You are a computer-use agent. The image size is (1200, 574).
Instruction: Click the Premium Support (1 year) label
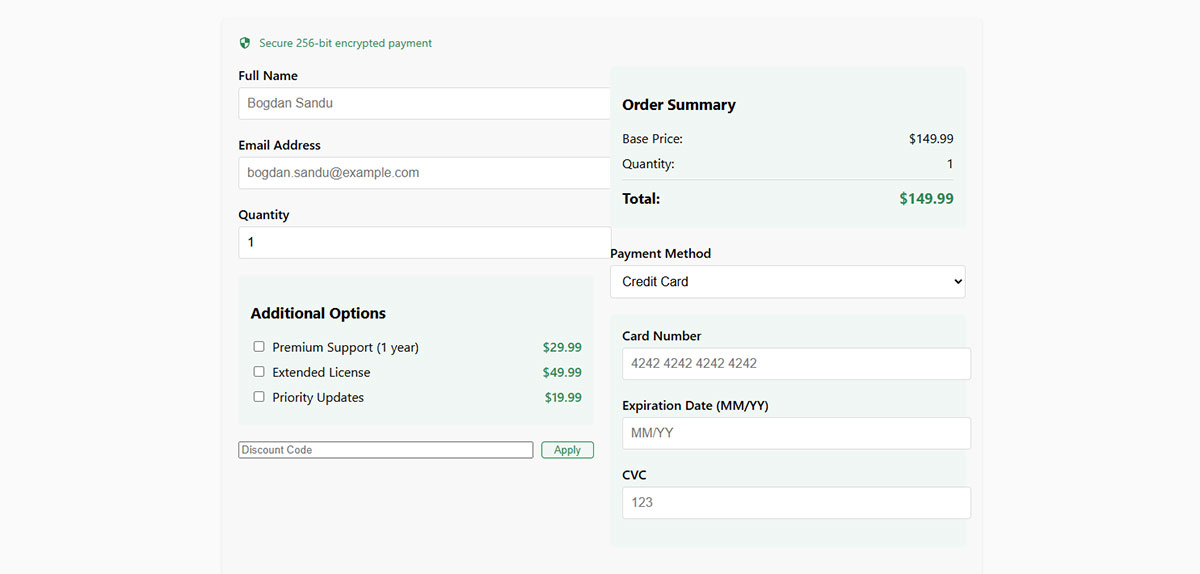(x=345, y=347)
